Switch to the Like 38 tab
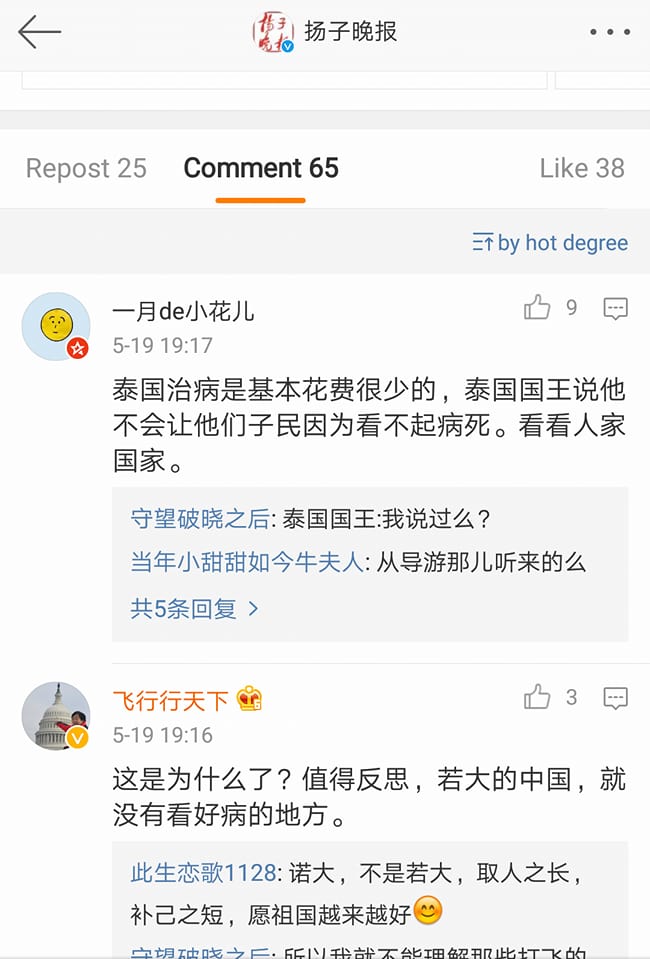Image resolution: width=650 pixels, height=959 pixels. [582, 168]
